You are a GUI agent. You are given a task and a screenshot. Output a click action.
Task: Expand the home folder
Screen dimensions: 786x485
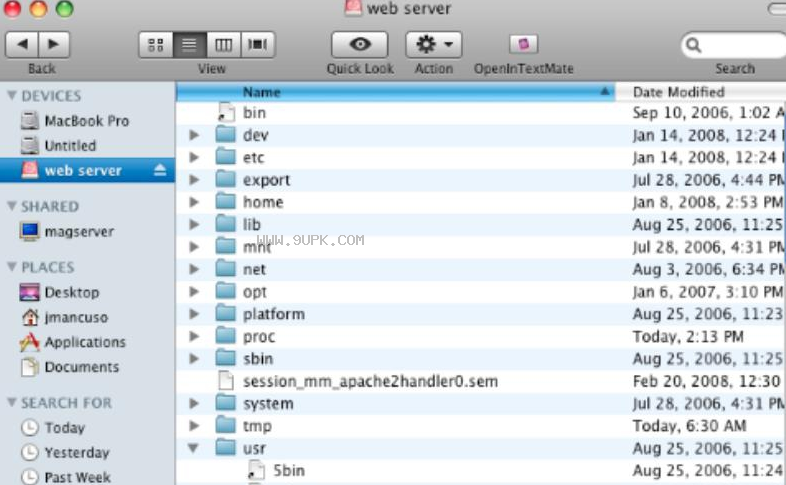[x=194, y=202]
